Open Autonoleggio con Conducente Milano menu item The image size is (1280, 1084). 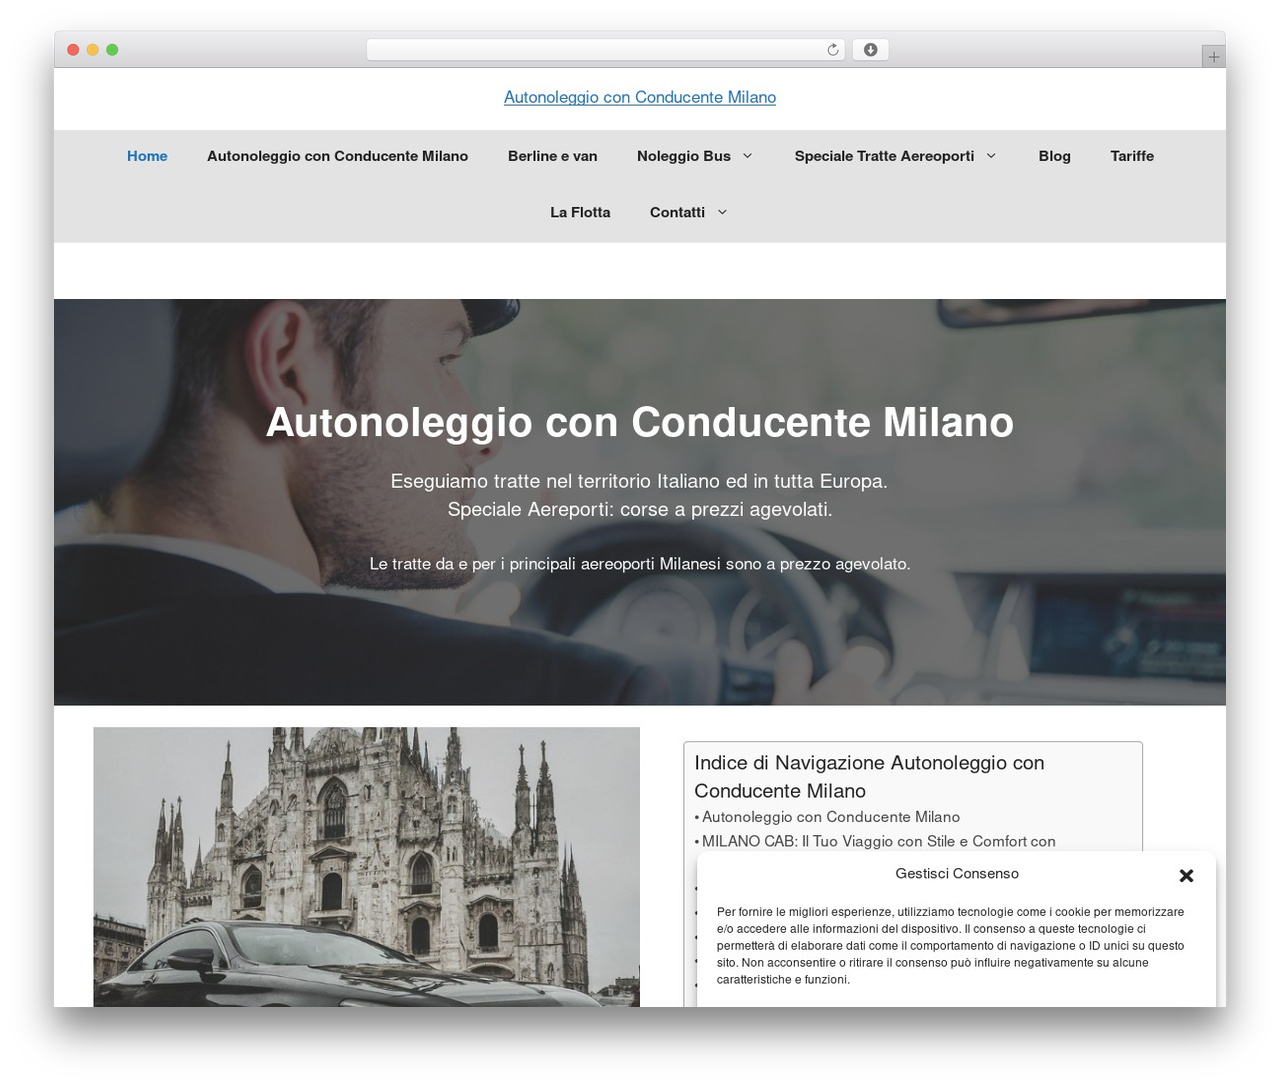337,156
